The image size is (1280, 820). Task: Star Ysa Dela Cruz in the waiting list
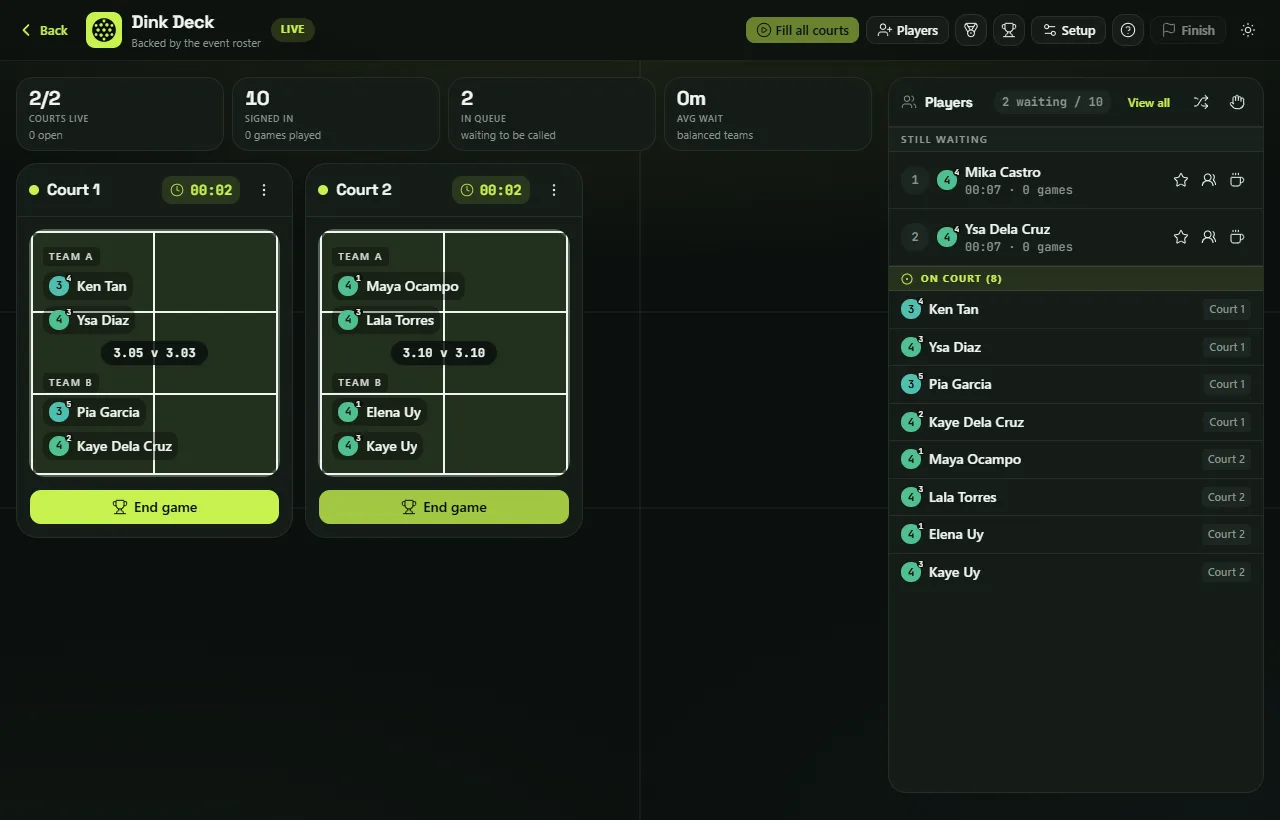point(1181,237)
